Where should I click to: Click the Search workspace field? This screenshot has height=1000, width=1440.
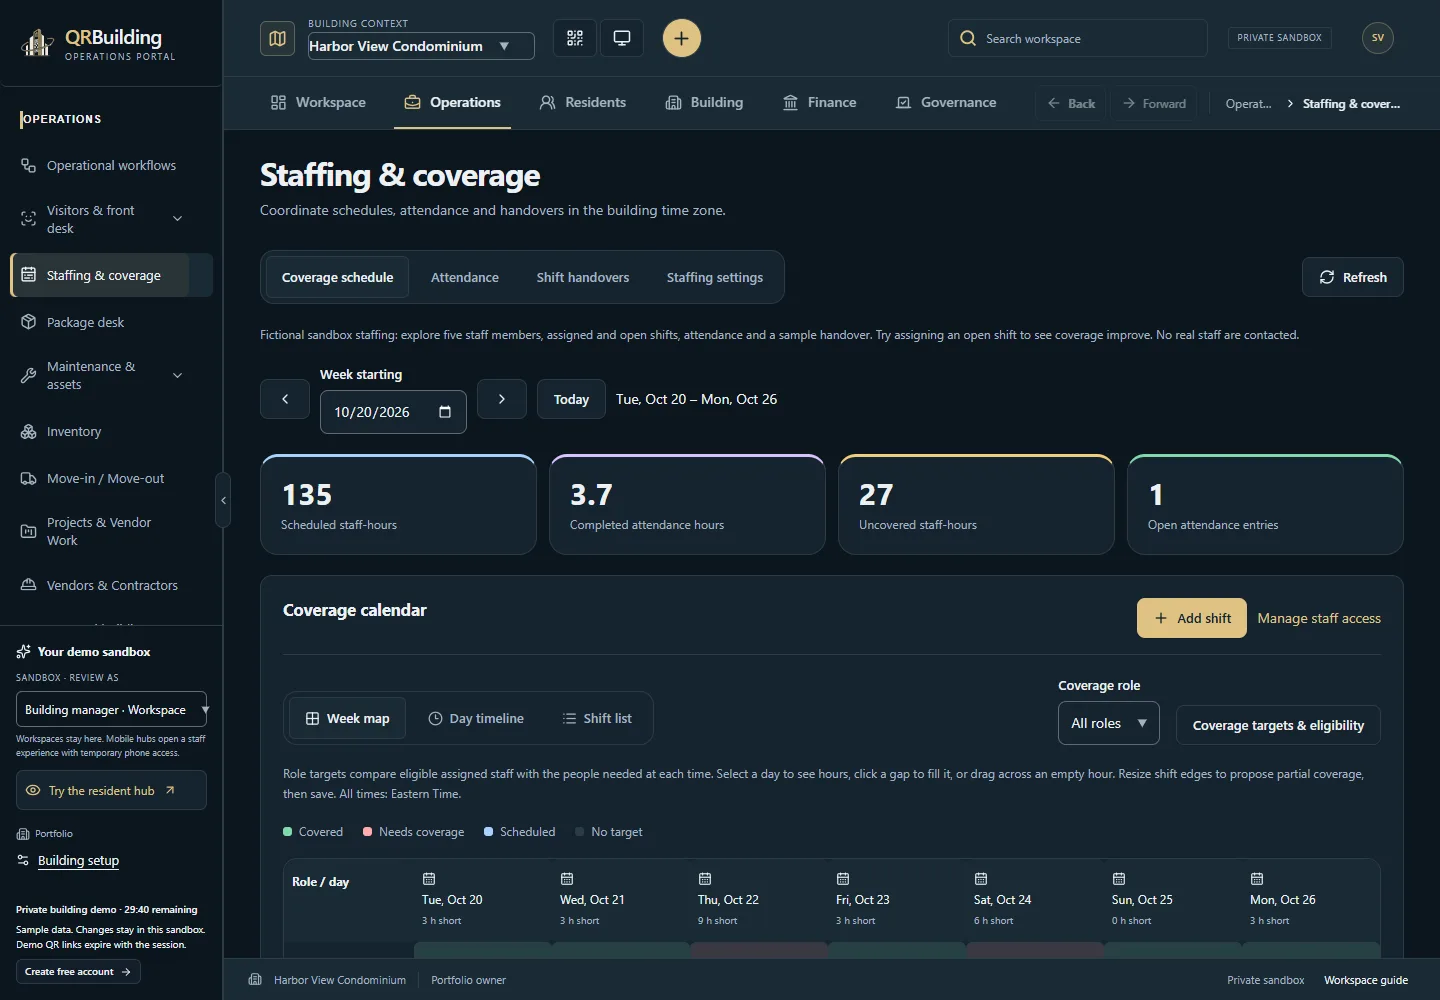(1078, 38)
